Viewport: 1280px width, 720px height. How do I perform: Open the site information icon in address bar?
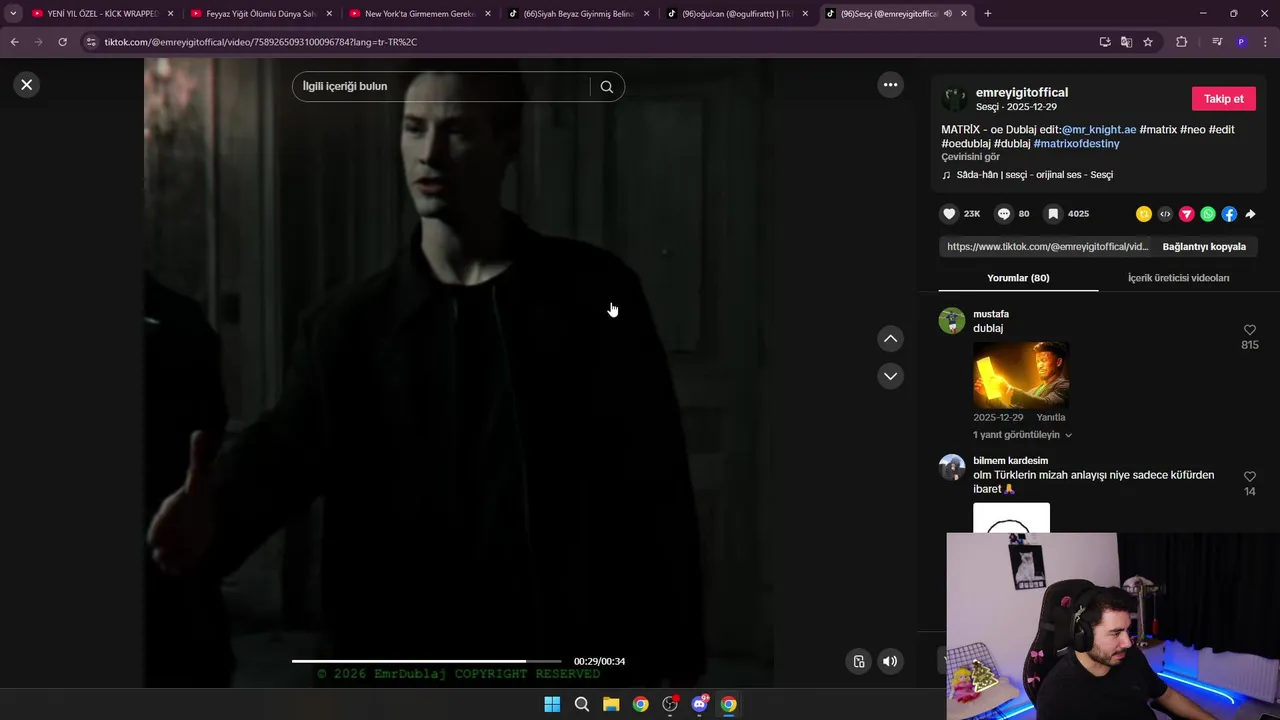click(91, 42)
